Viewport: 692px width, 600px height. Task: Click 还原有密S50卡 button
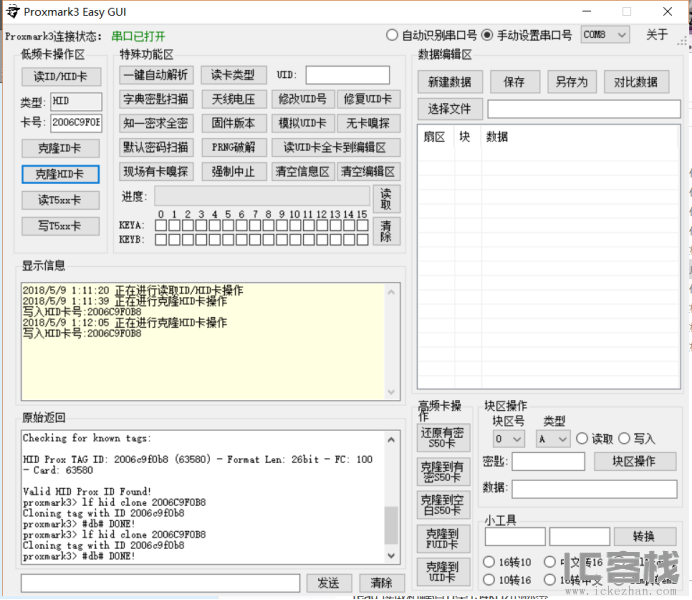tap(443, 438)
